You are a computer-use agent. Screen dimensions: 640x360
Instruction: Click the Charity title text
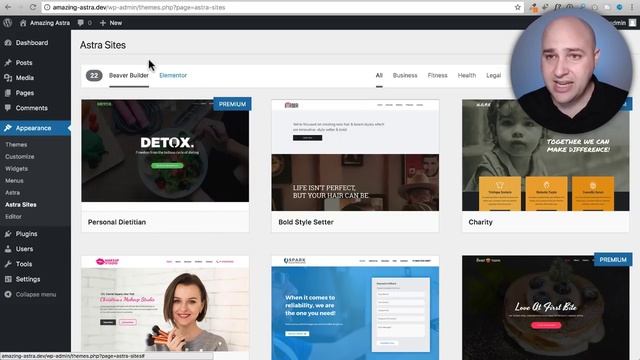480,222
